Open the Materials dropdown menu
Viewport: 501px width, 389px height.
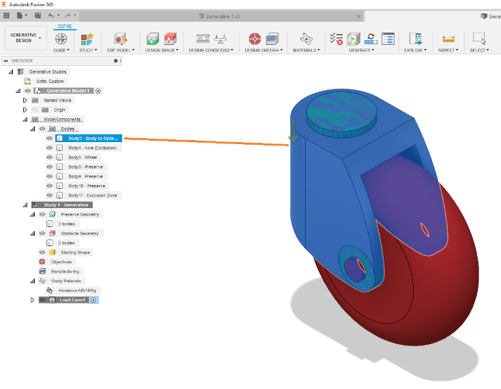click(x=306, y=50)
